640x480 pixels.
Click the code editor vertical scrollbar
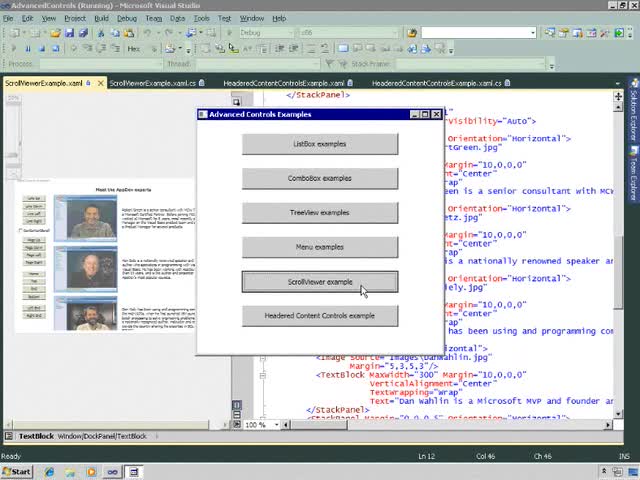(618, 260)
